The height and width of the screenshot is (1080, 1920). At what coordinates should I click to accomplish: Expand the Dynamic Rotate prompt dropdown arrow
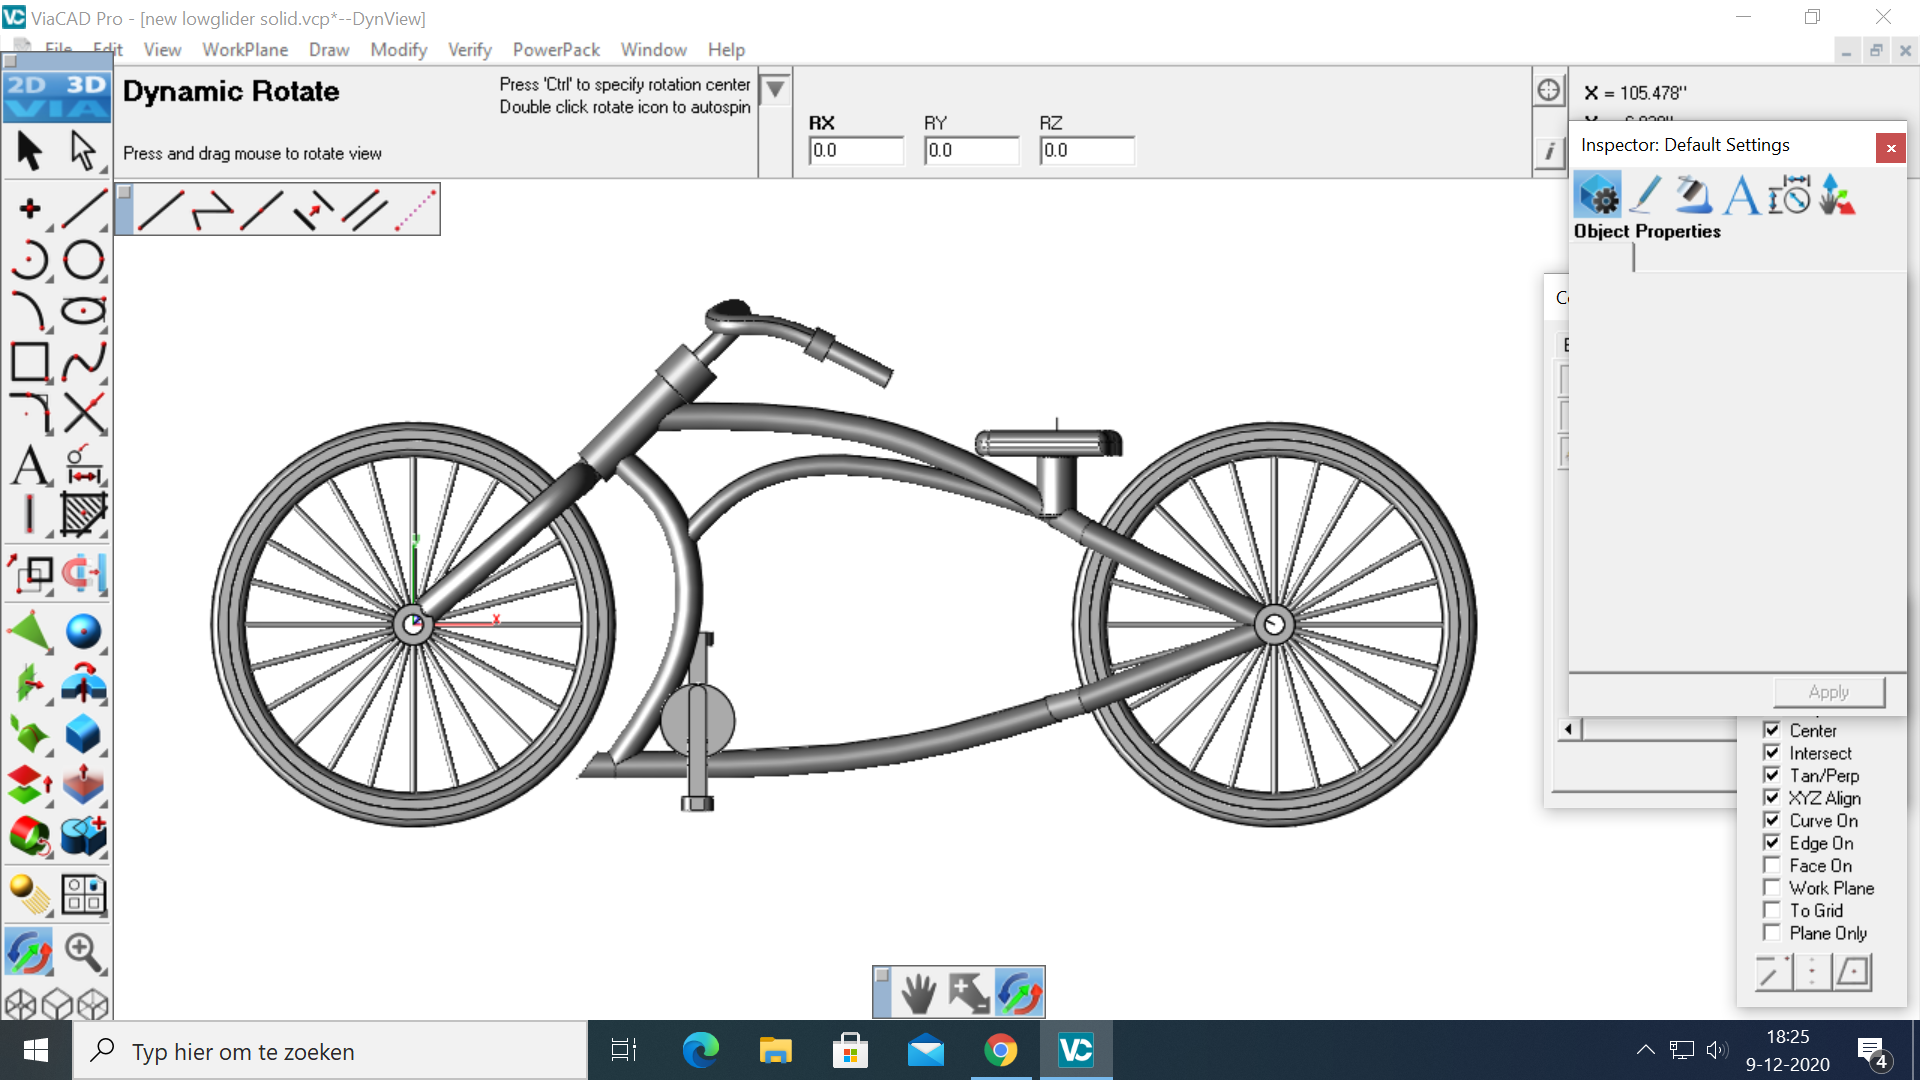tap(775, 90)
